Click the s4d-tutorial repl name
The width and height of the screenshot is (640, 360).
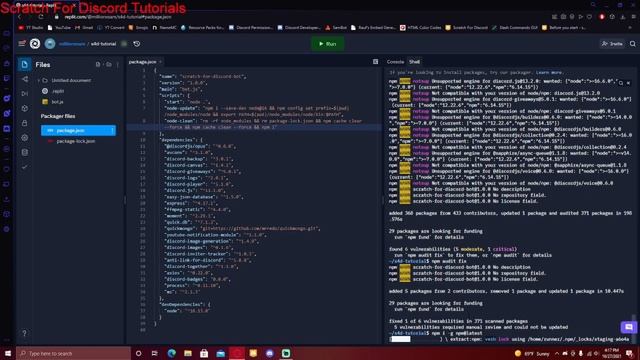pyautogui.click(x=103, y=44)
